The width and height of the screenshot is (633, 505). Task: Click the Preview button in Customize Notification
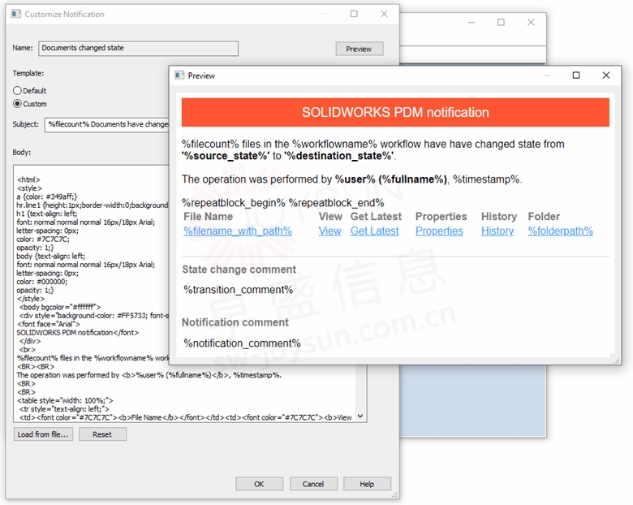359,49
